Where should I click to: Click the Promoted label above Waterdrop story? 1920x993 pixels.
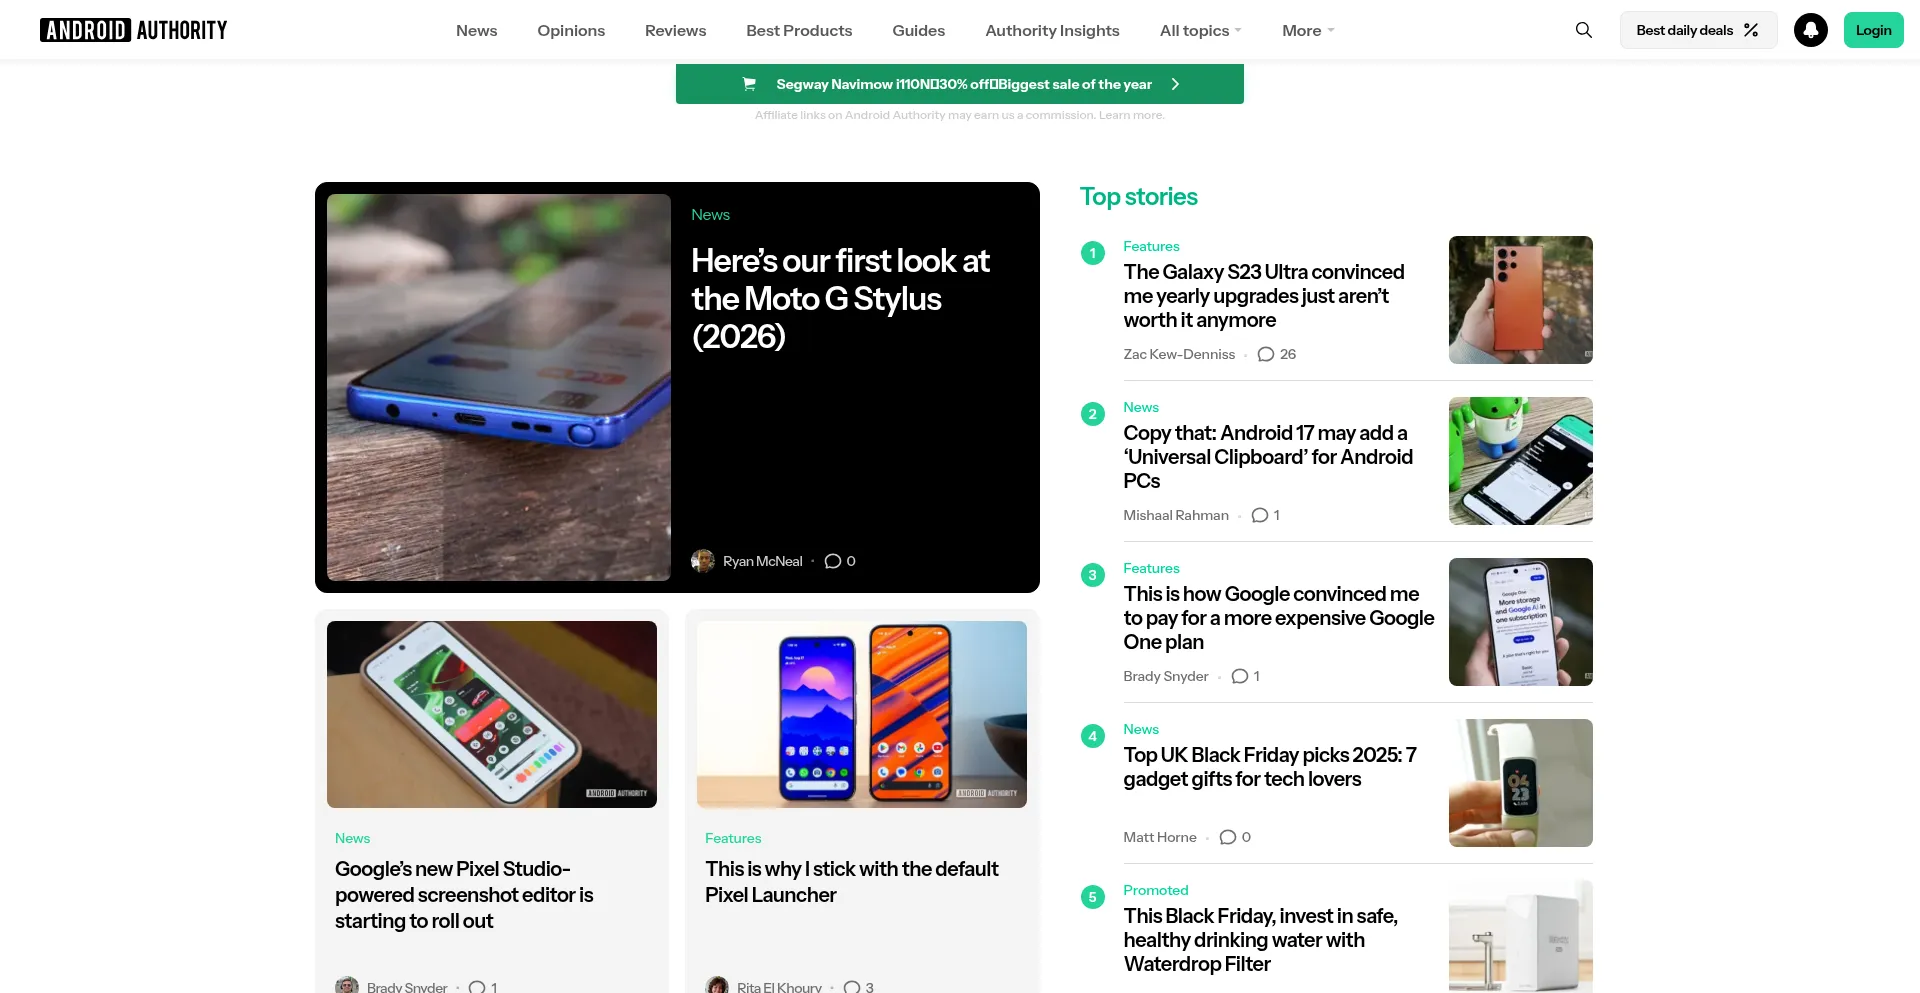click(1156, 890)
